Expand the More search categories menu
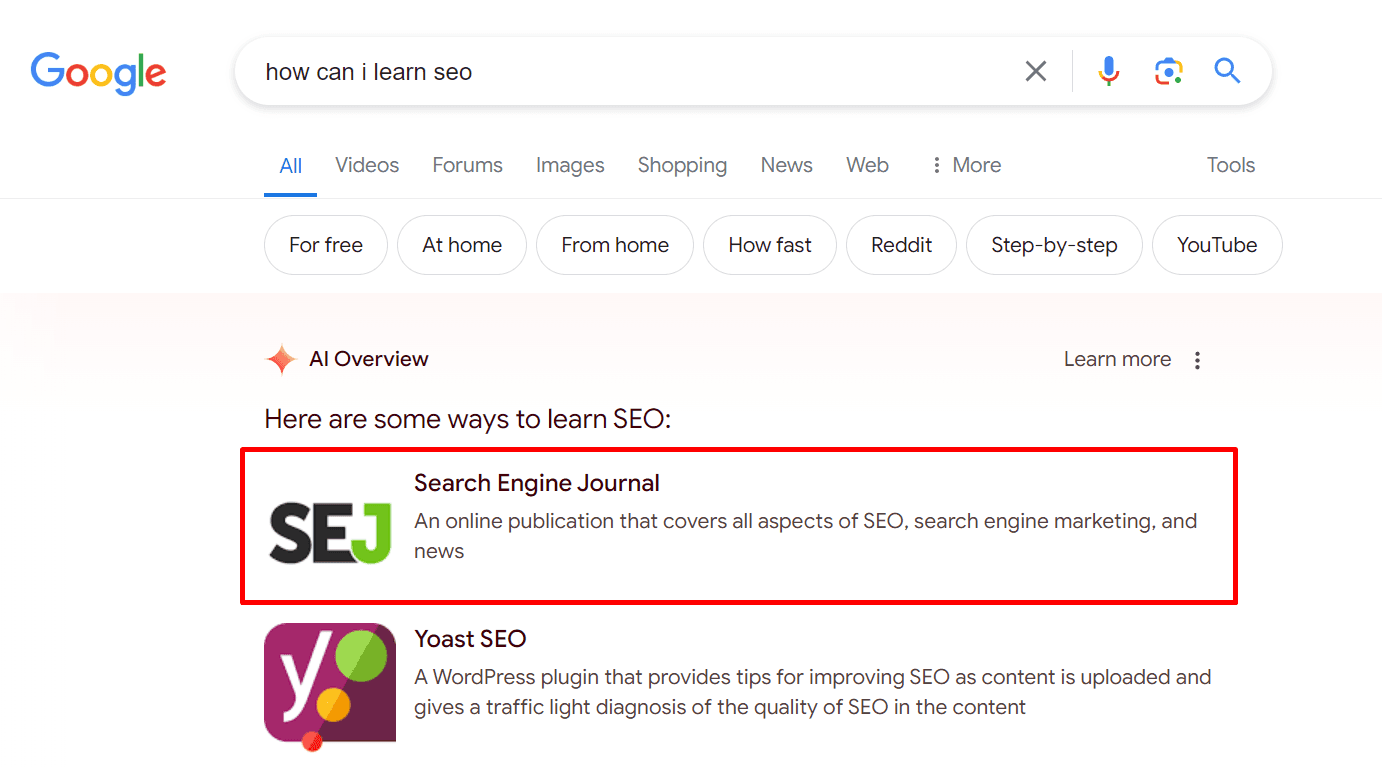The image size is (1382, 768). click(x=965, y=165)
